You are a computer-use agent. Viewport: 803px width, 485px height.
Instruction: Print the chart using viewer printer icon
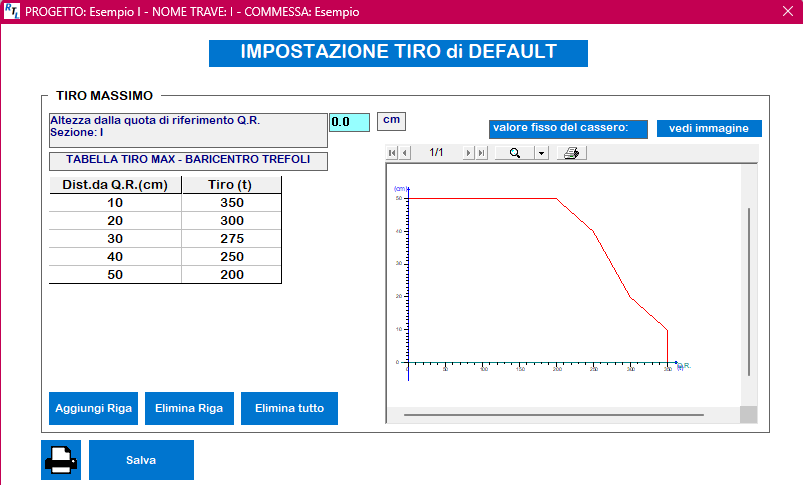pos(571,153)
